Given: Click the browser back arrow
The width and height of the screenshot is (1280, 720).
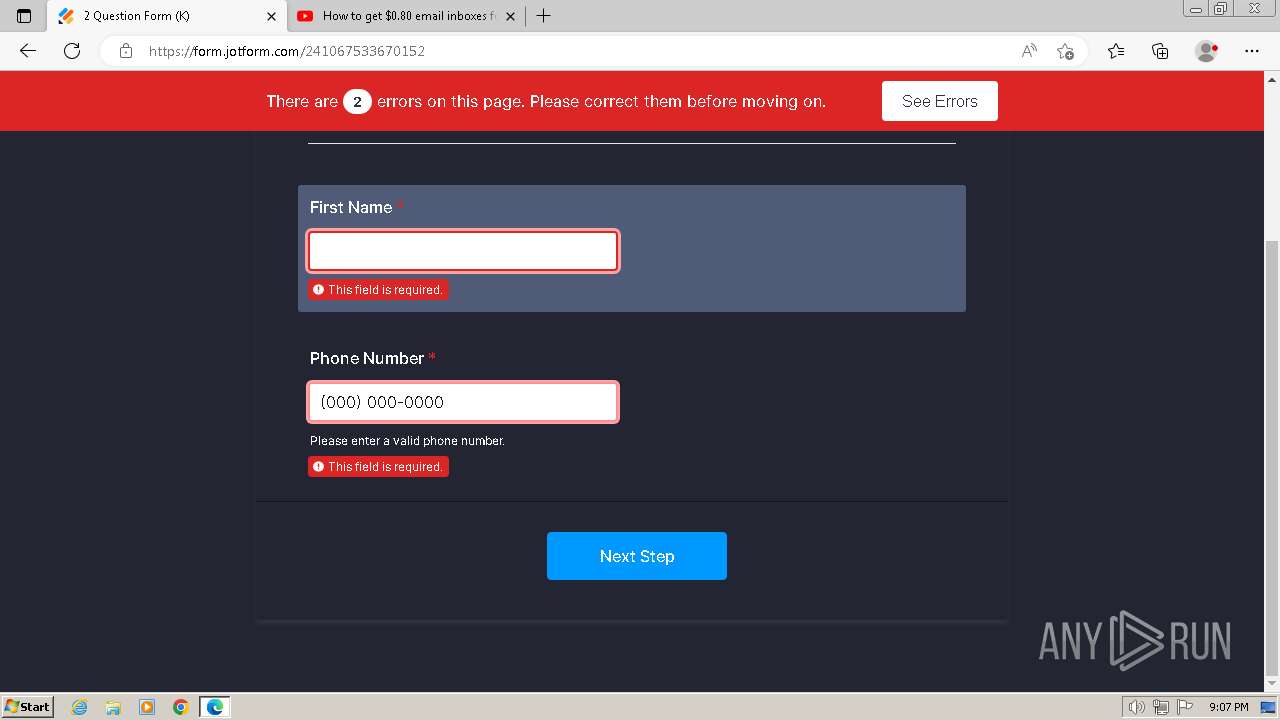Looking at the screenshot, I should click(28, 51).
